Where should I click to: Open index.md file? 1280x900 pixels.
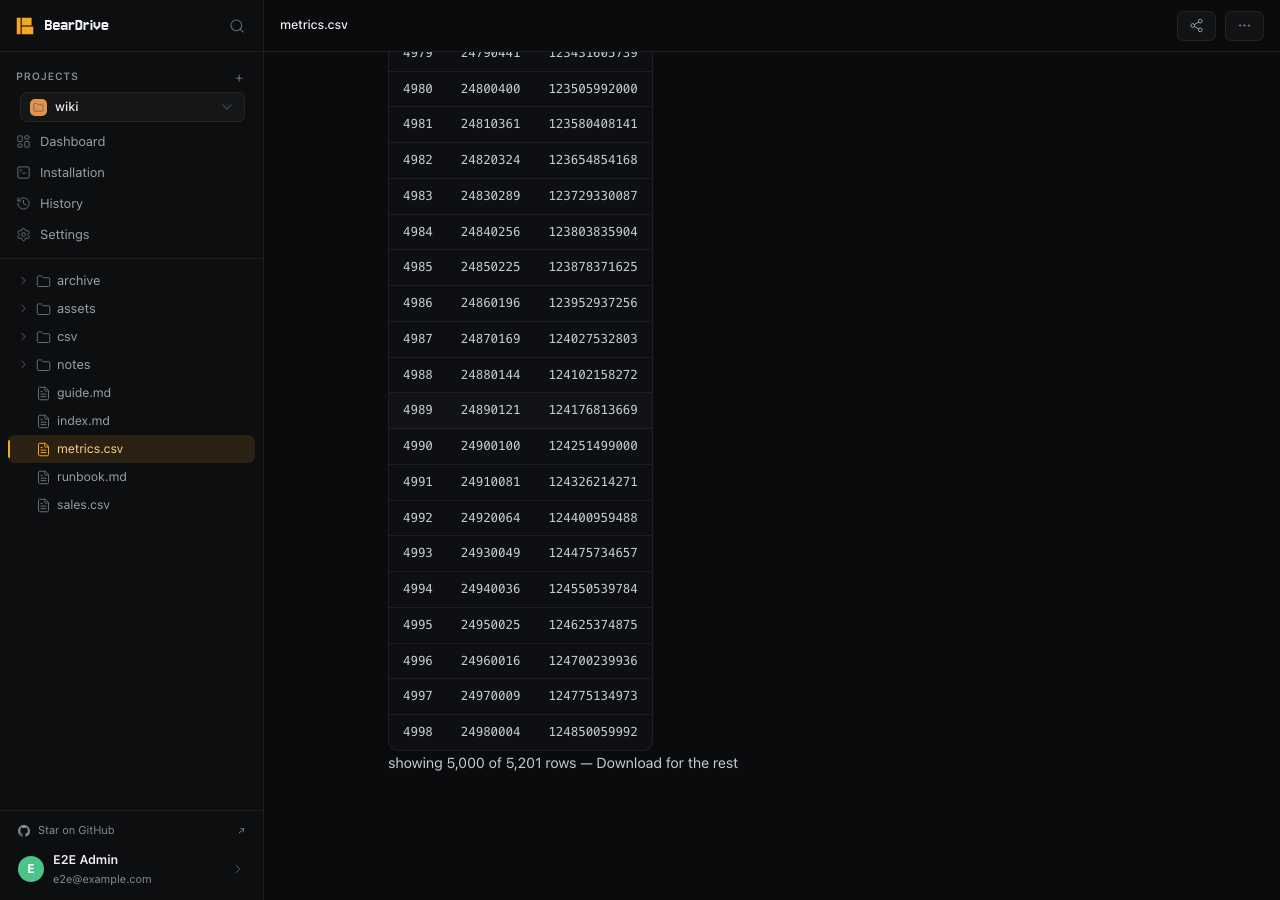coord(132,421)
